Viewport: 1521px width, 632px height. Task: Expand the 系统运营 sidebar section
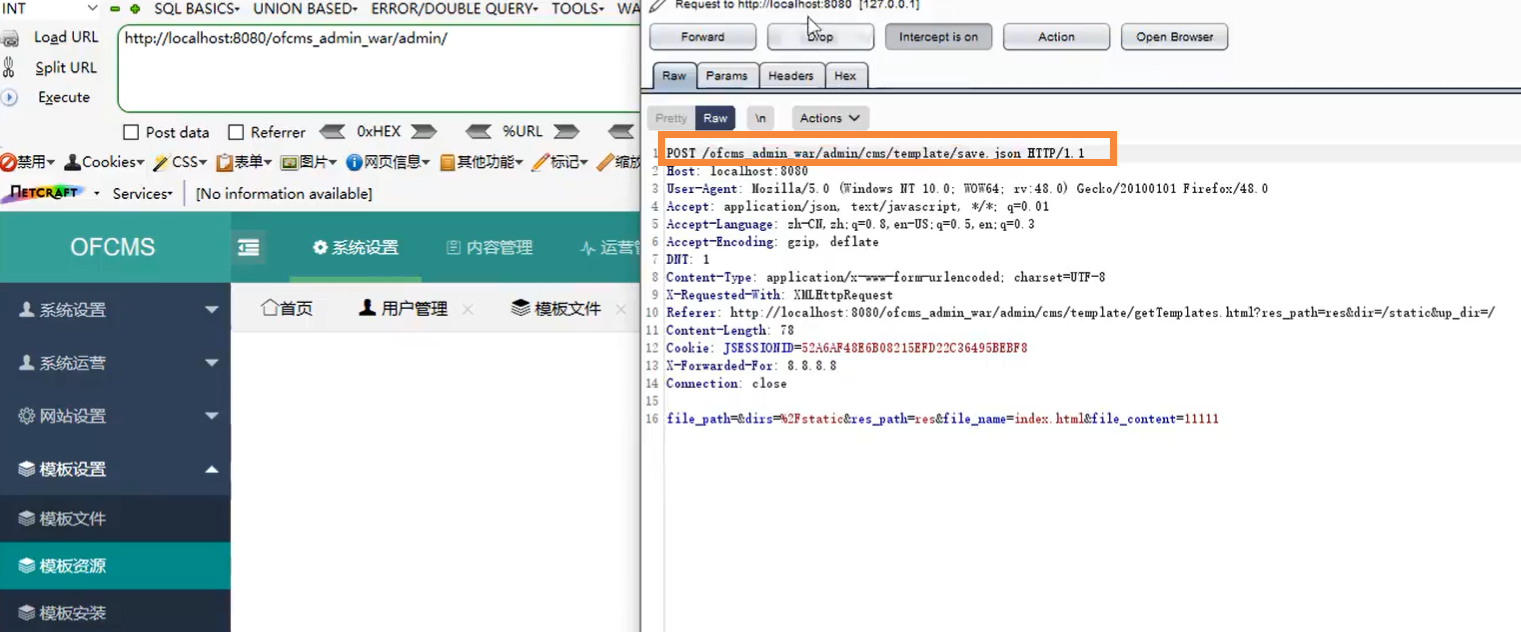[115, 363]
